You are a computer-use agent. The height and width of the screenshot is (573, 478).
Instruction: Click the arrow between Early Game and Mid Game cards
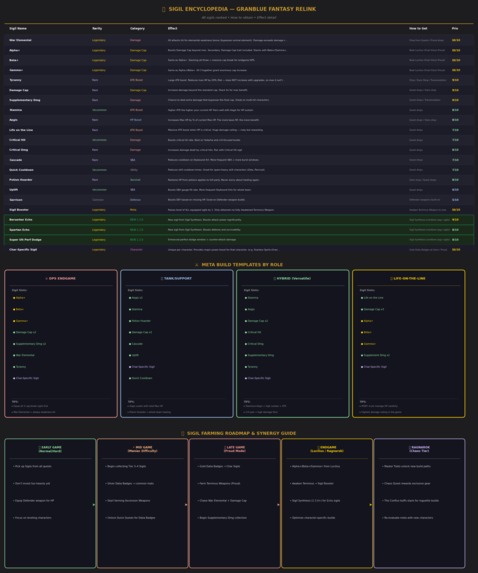click(94, 505)
